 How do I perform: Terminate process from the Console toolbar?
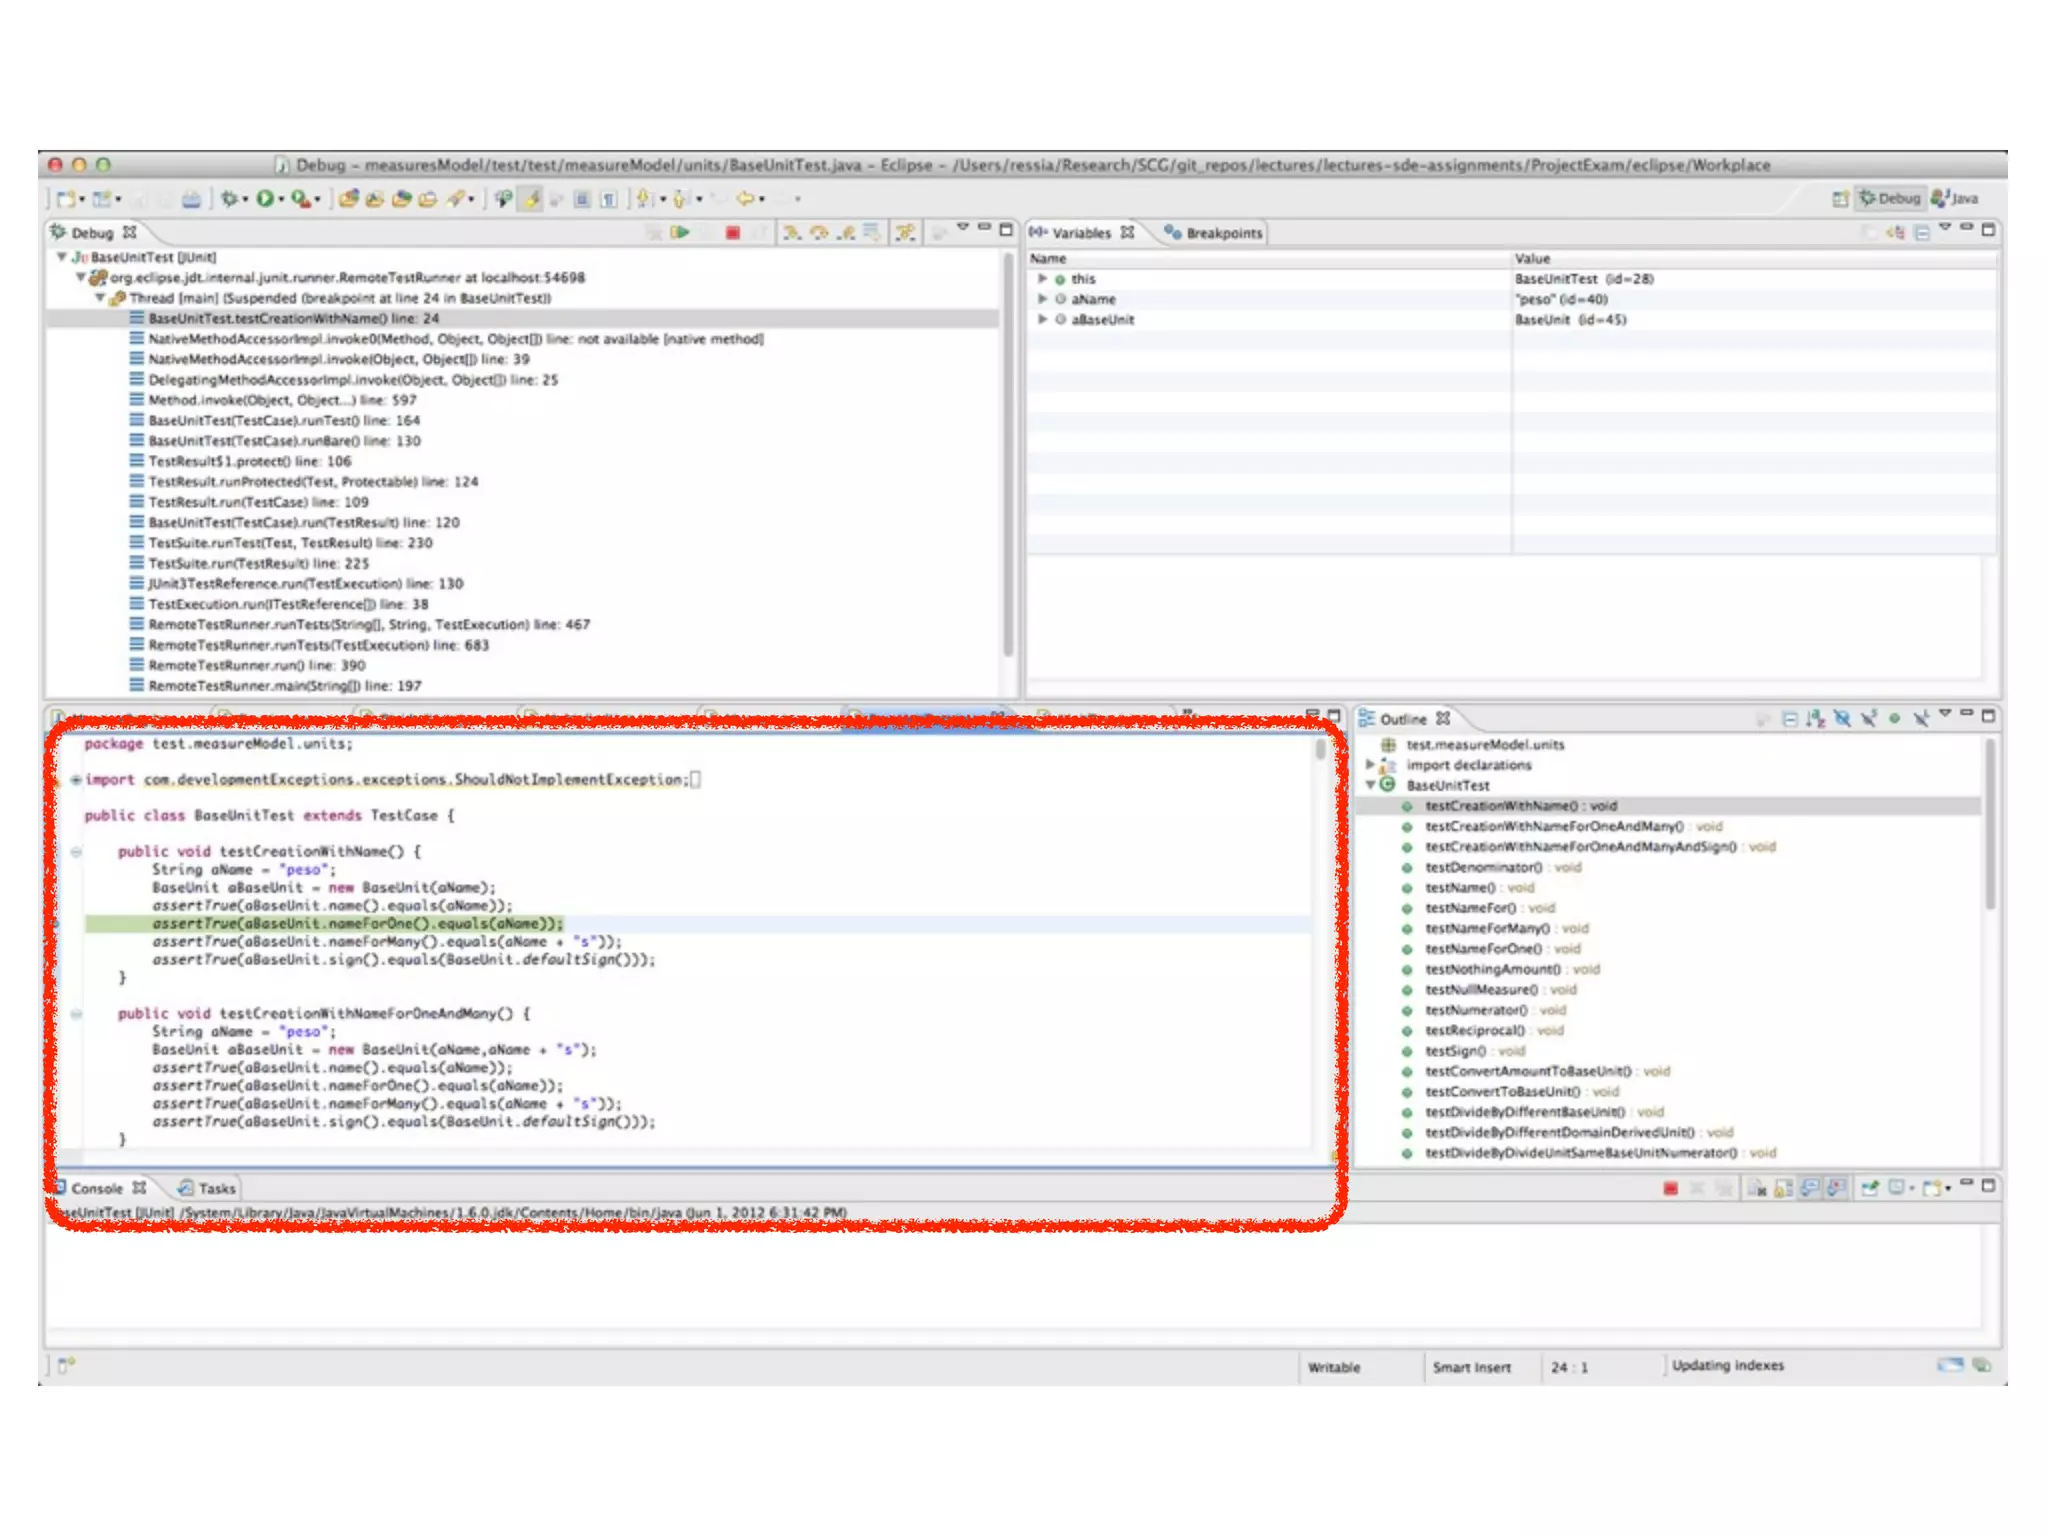click(1670, 1188)
